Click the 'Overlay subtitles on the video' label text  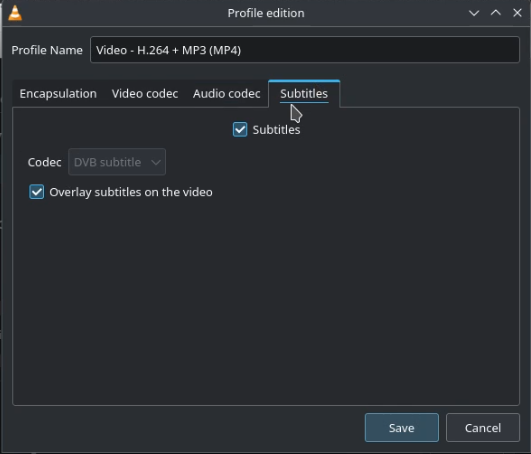click(131, 192)
